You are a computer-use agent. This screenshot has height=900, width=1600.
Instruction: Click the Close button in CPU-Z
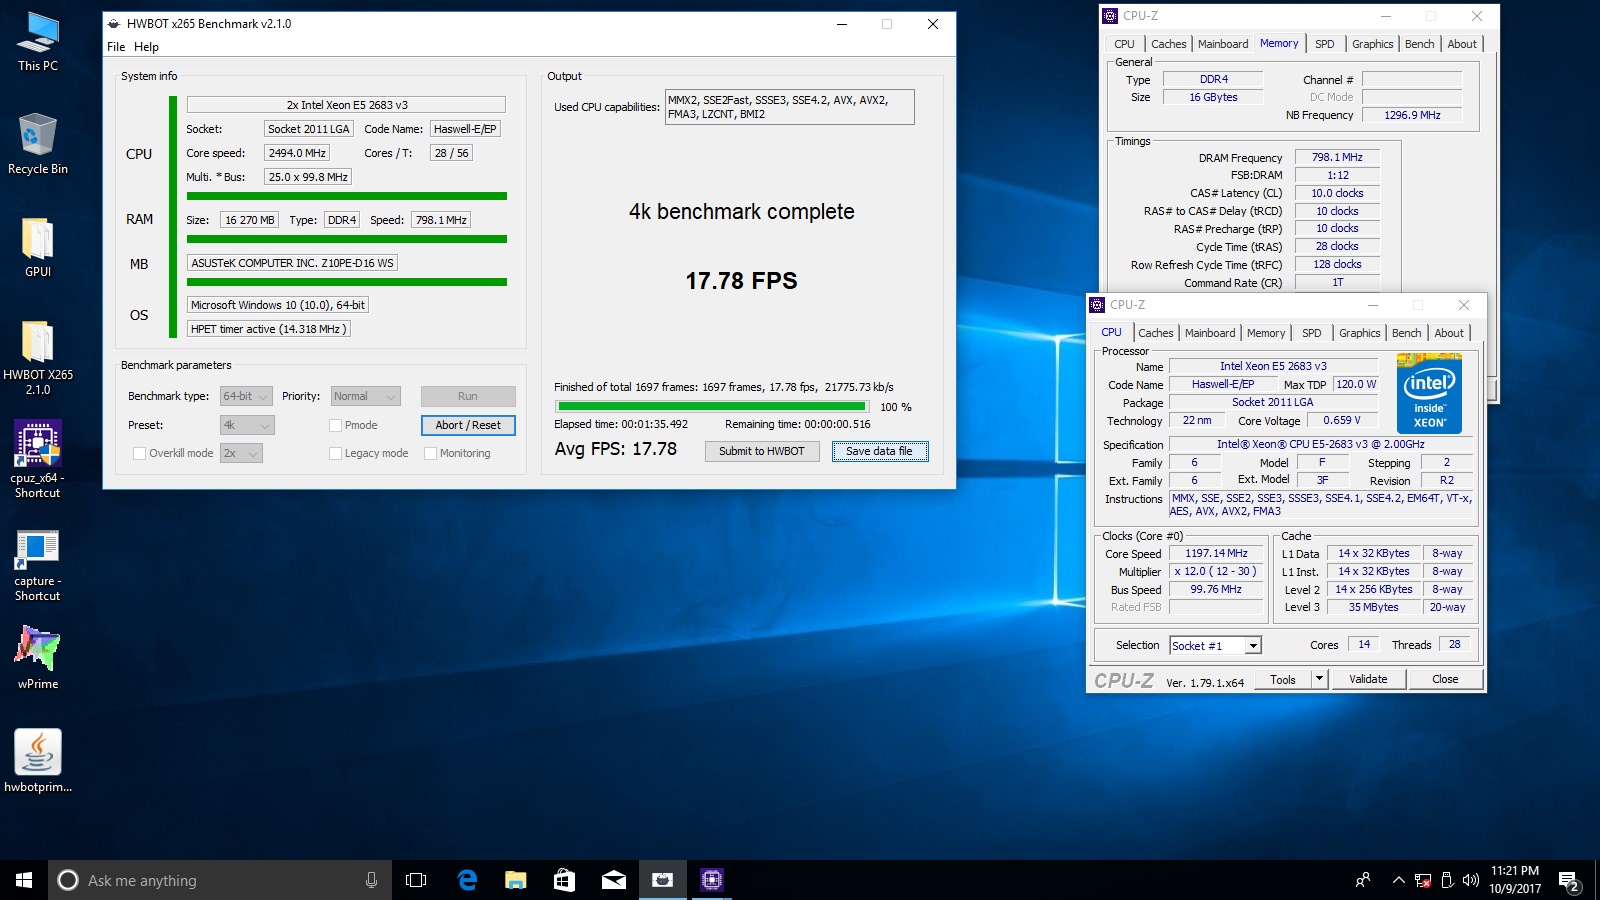tap(1445, 679)
